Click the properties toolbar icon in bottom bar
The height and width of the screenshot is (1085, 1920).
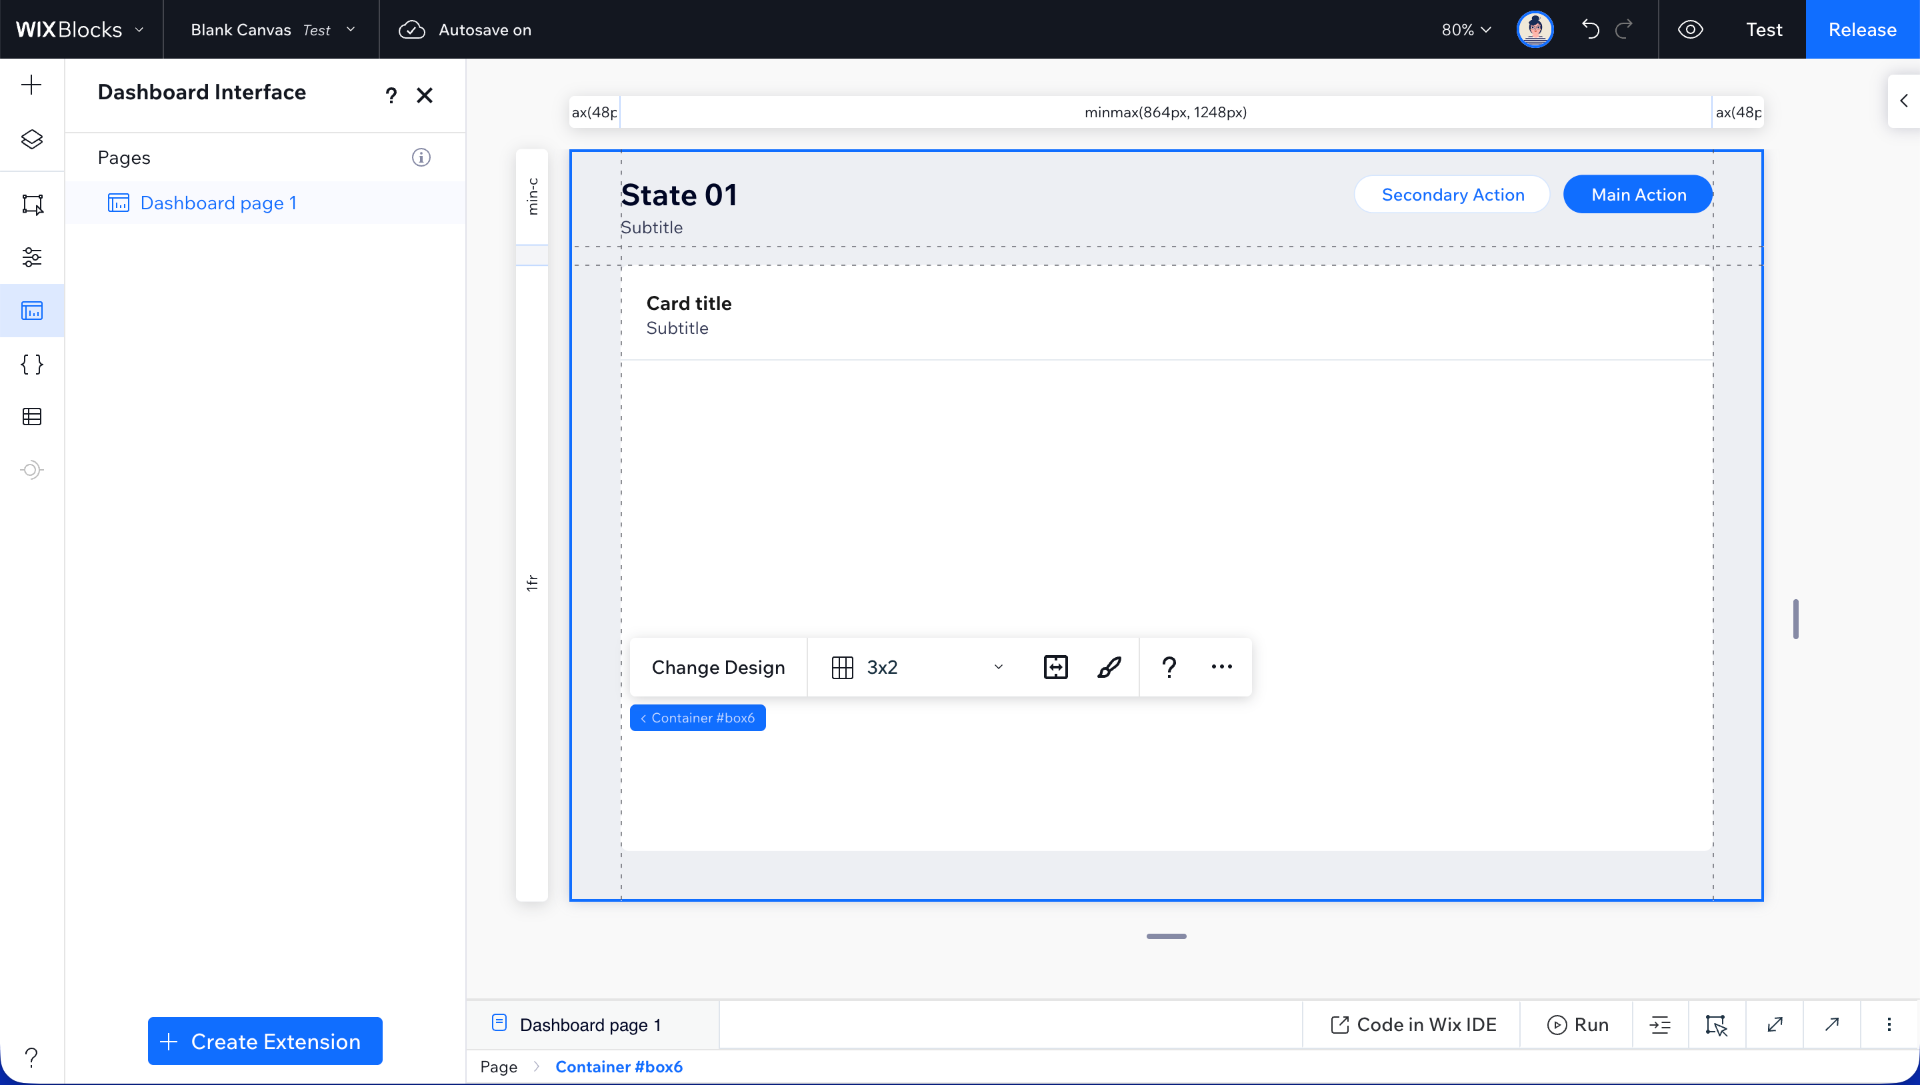pyautogui.click(x=1660, y=1025)
